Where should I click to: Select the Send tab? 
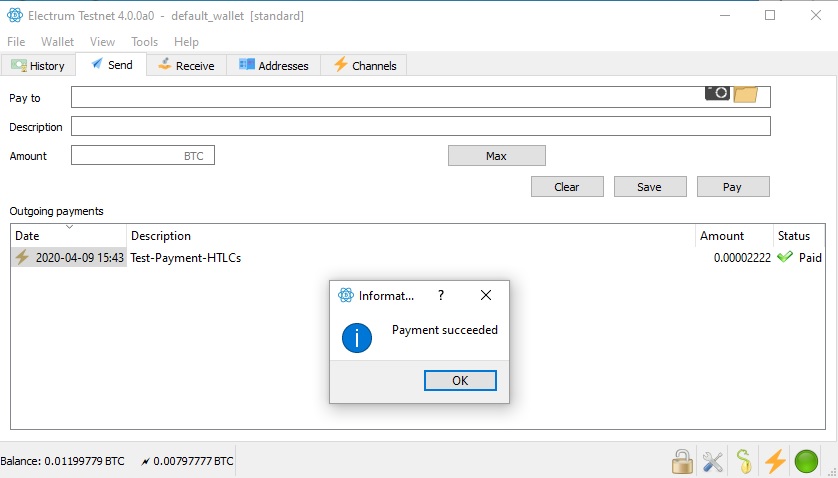tap(111, 65)
